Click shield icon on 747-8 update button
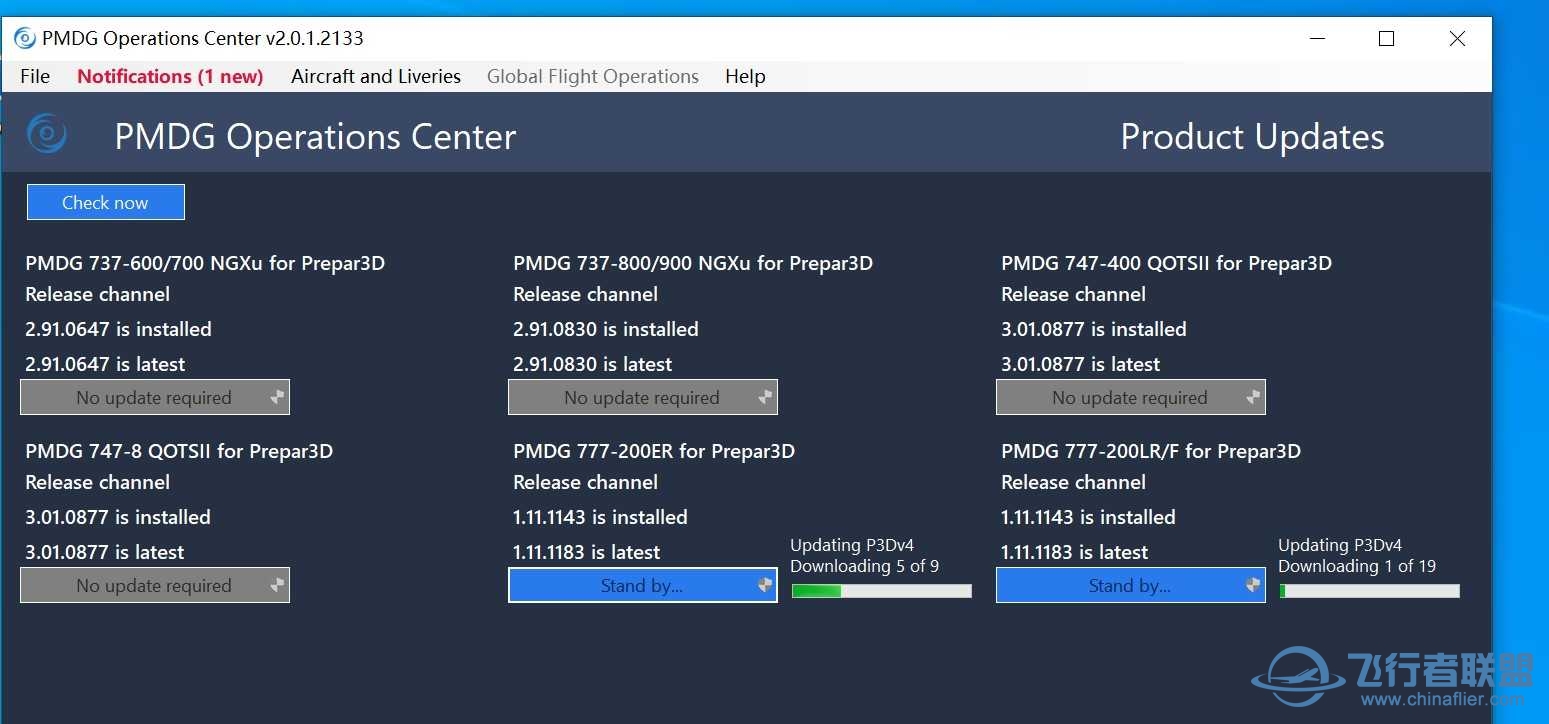 [x=277, y=586]
